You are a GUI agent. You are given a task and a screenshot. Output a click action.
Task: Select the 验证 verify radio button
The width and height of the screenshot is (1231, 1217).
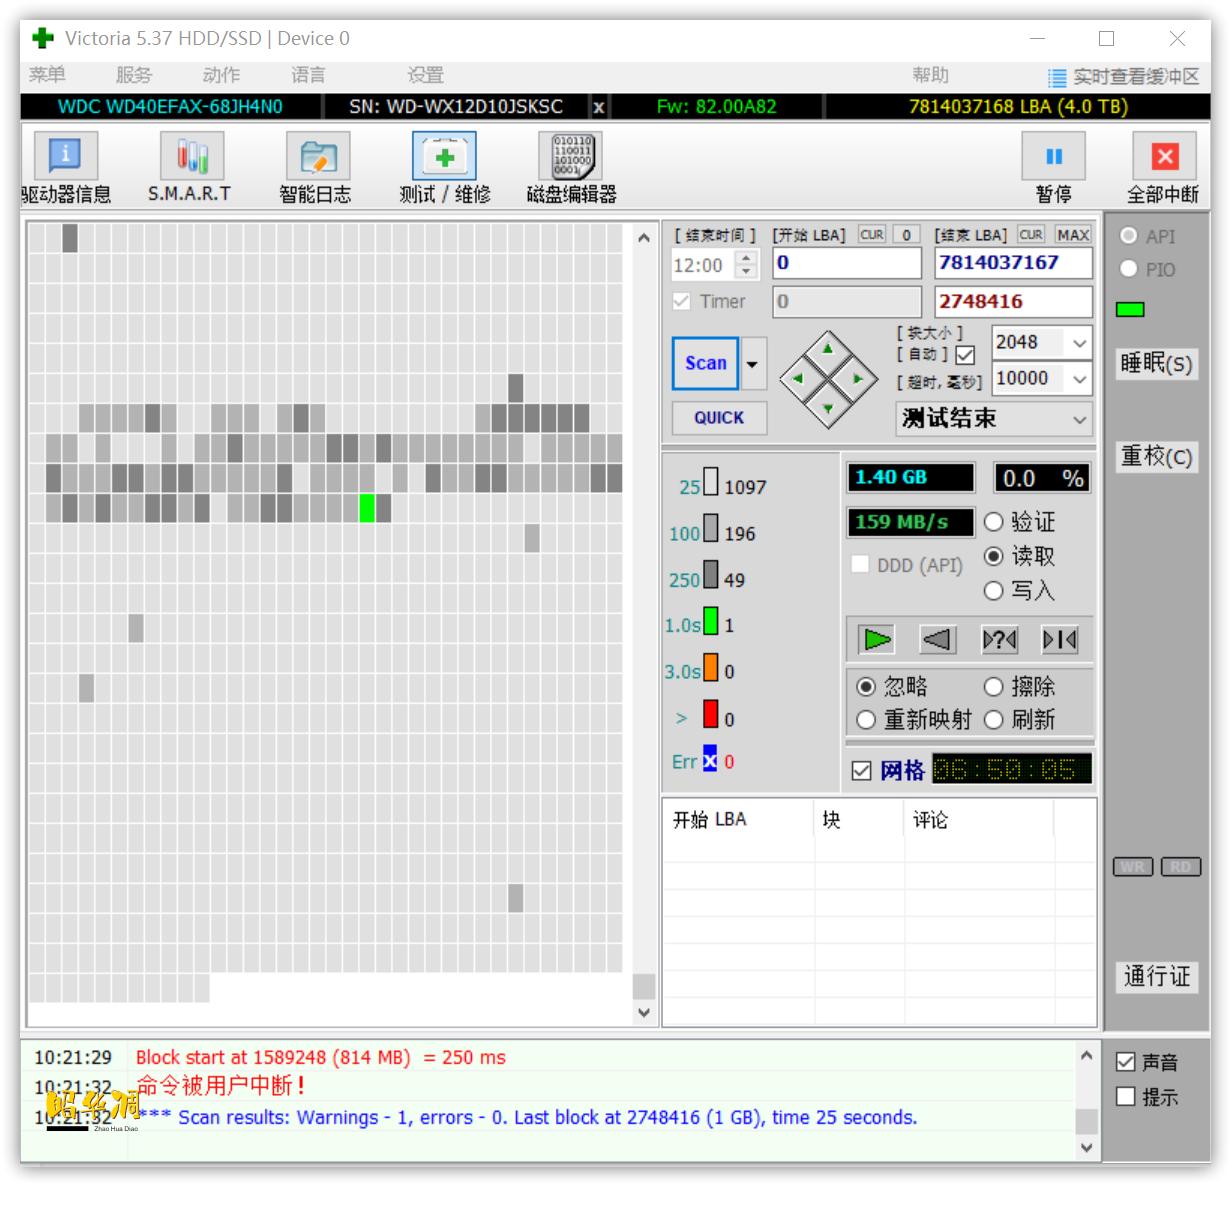pyautogui.click(x=994, y=522)
